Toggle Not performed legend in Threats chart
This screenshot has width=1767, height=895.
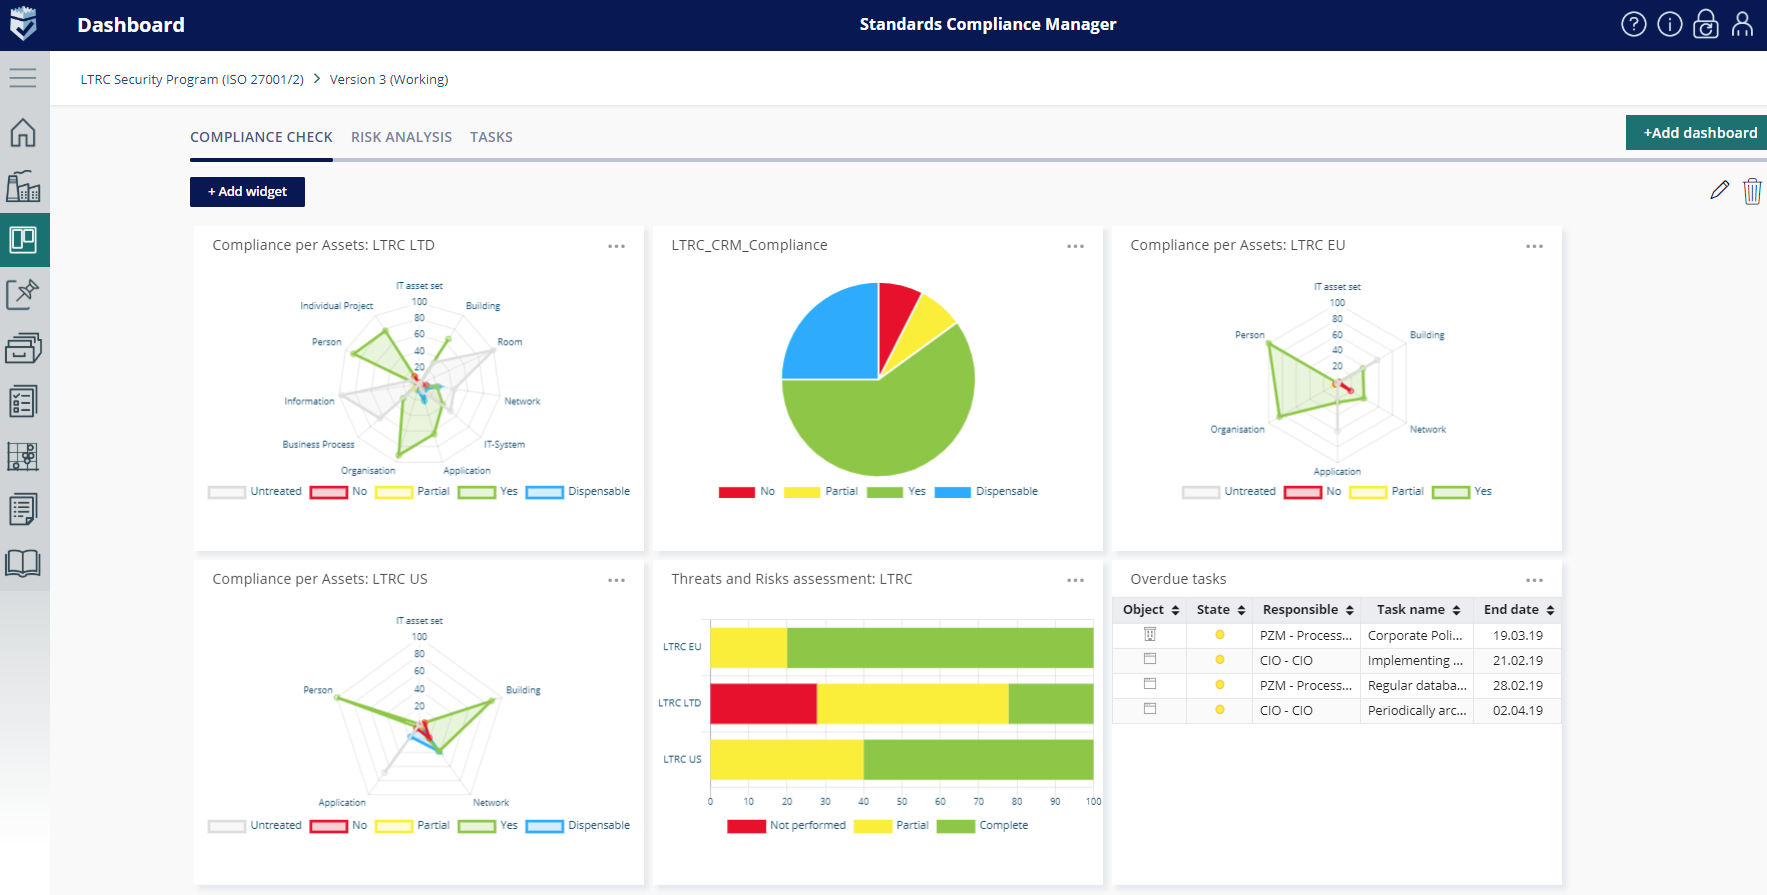pyautogui.click(x=786, y=826)
